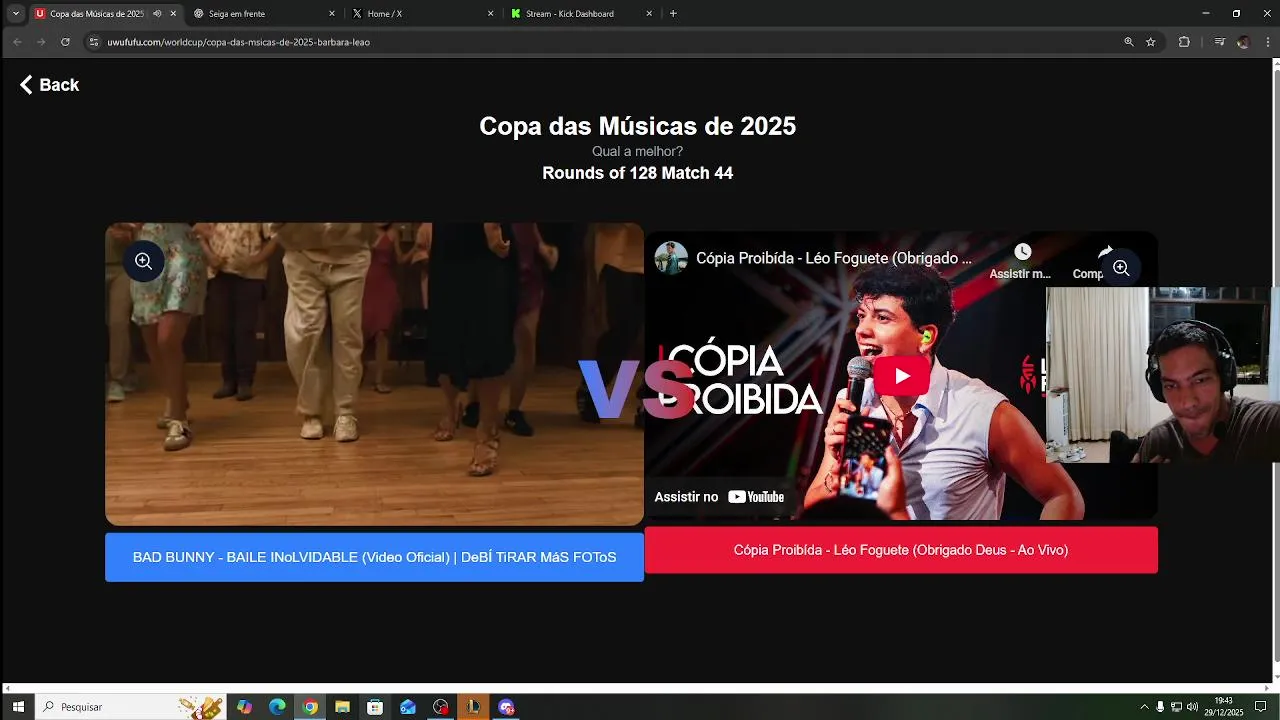Open the media controls playlist icon
This screenshot has width=1280, height=720.
1220,42
